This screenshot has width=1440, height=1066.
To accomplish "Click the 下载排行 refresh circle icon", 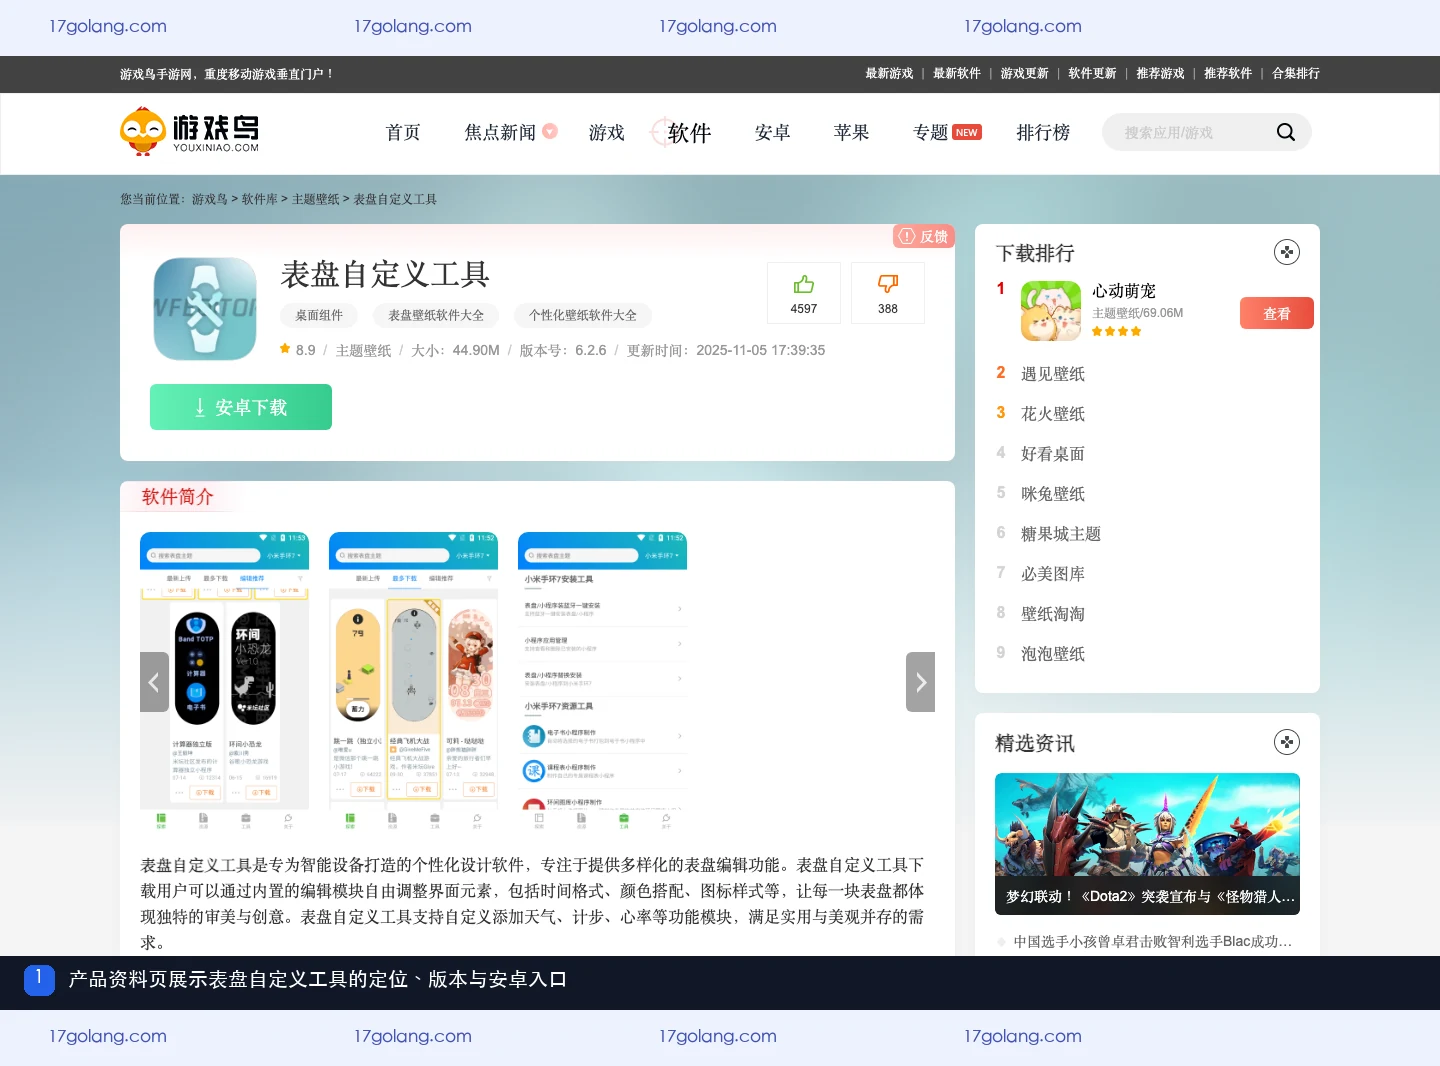I will (x=1287, y=252).
